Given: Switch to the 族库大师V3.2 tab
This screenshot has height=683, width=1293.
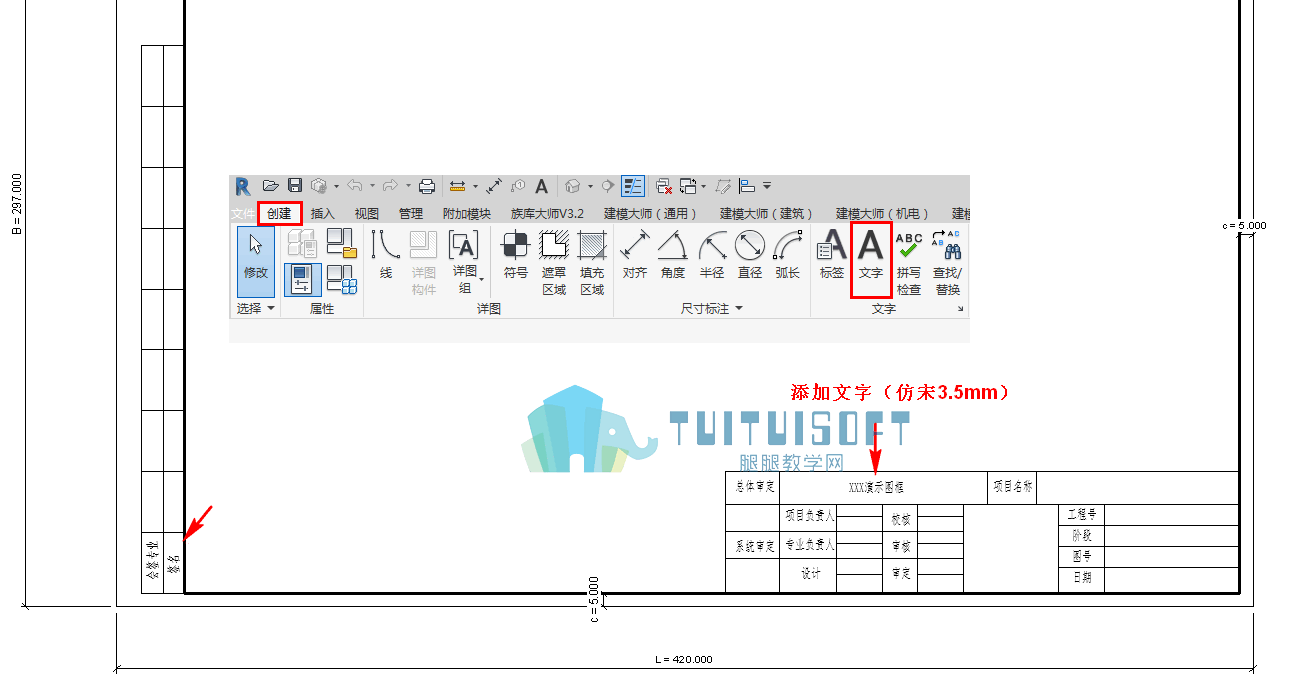Looking at the screenshot, I should [x=547, y=214].
